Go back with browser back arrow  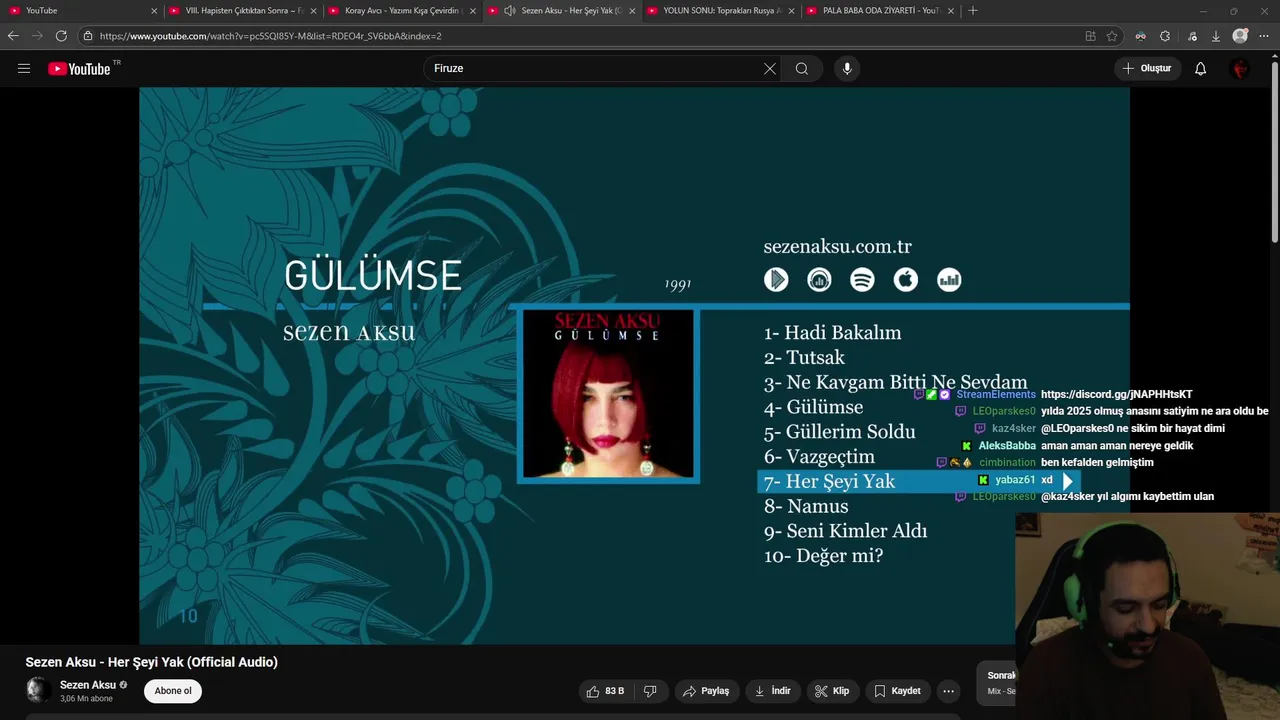(13, 36)
